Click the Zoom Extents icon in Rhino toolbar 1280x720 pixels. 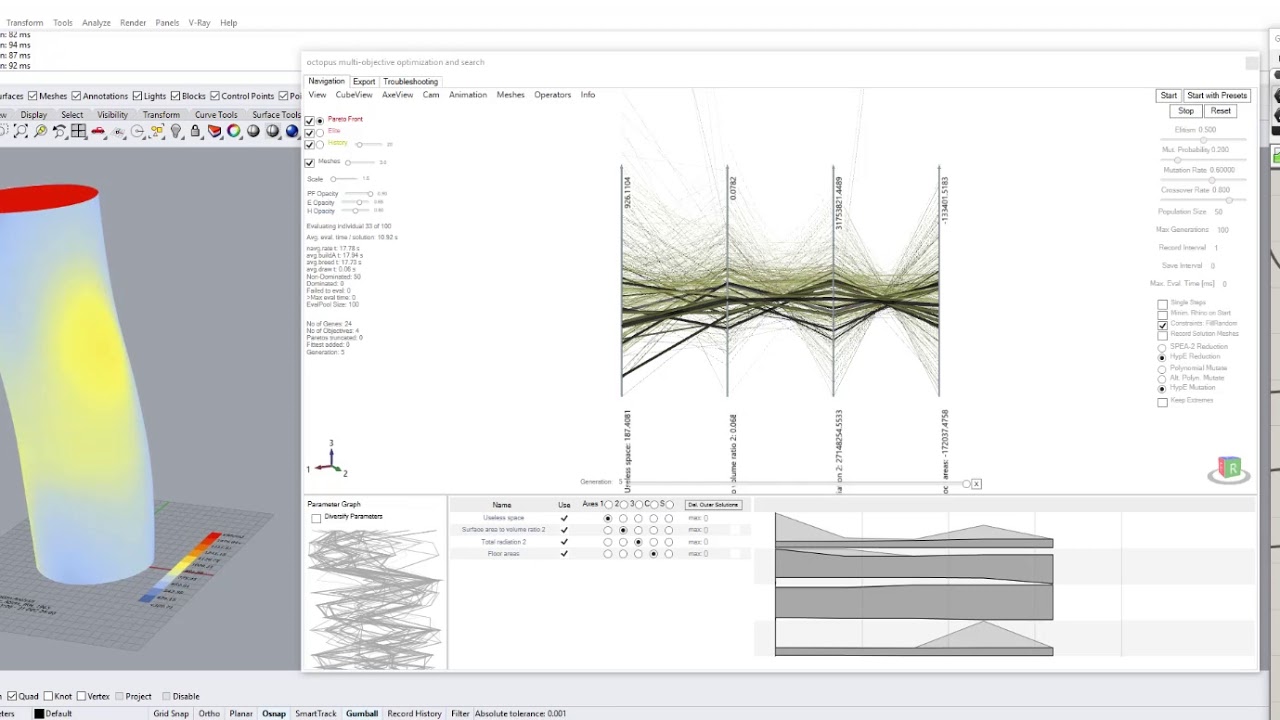pyautogui.click(x=21, y=131)
